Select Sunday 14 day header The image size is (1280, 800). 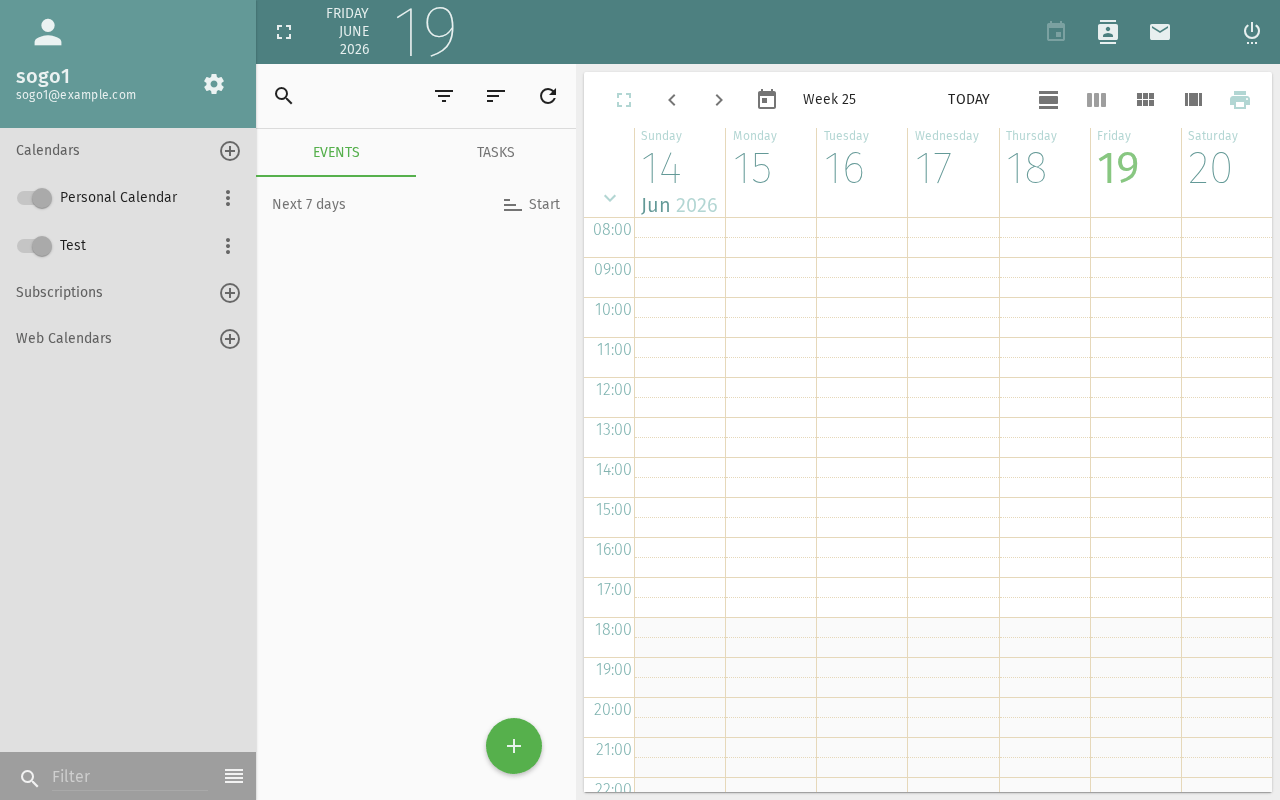tap(680, 172)
